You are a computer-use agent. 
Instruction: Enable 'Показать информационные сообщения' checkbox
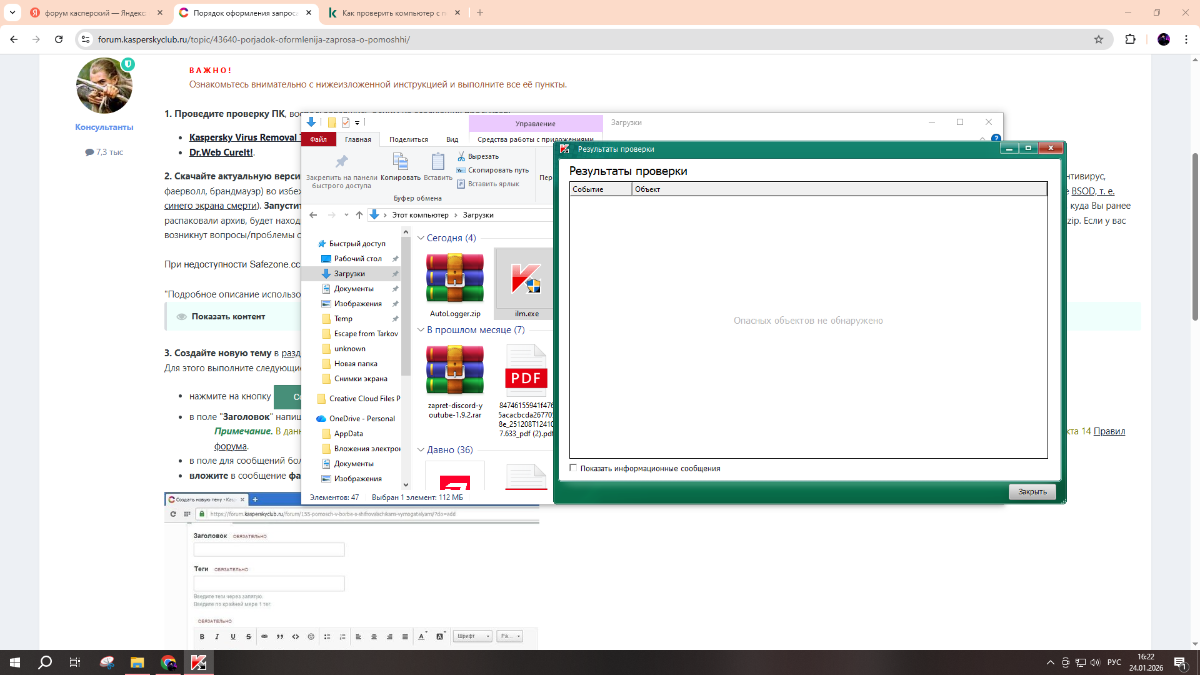(573, 468)
